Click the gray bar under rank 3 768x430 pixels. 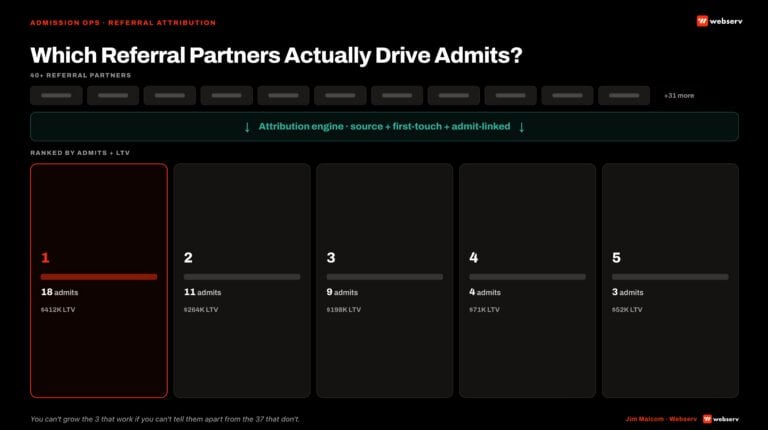pos(384,277)
